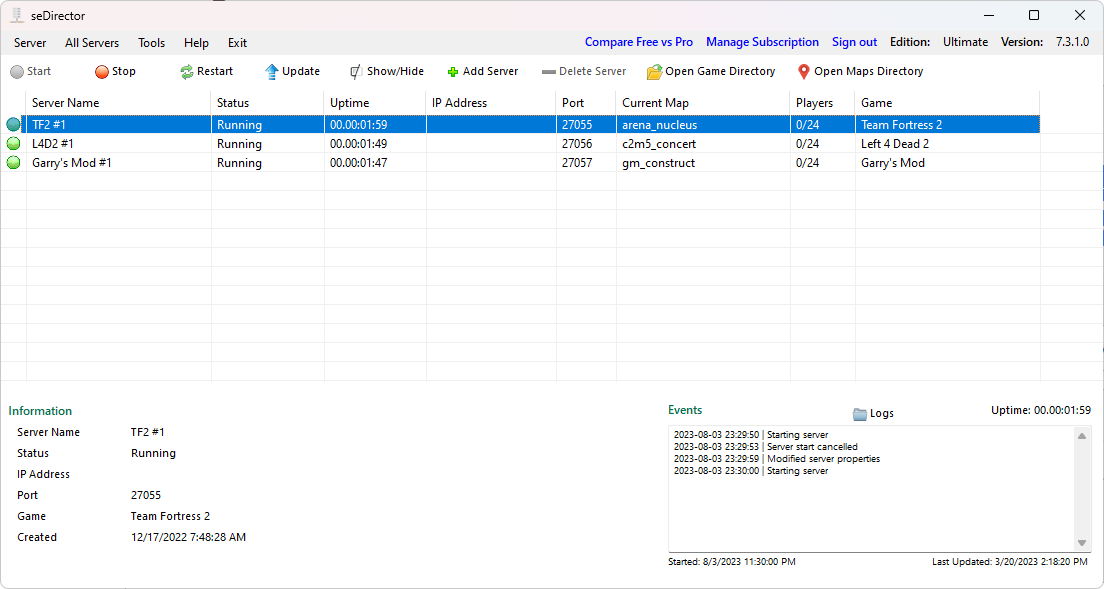Click the green plus Add Server icon
Screen dimensions: 1104x589
pos(453,72)
